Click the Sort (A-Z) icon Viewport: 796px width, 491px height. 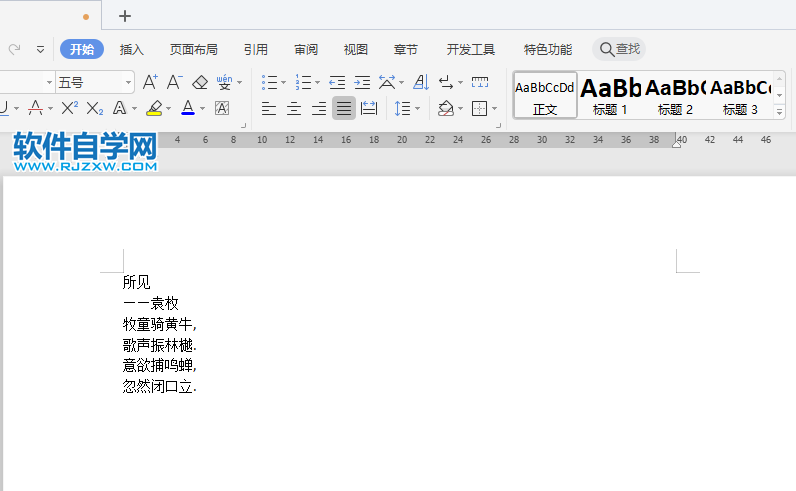click(x=421, y=82)
